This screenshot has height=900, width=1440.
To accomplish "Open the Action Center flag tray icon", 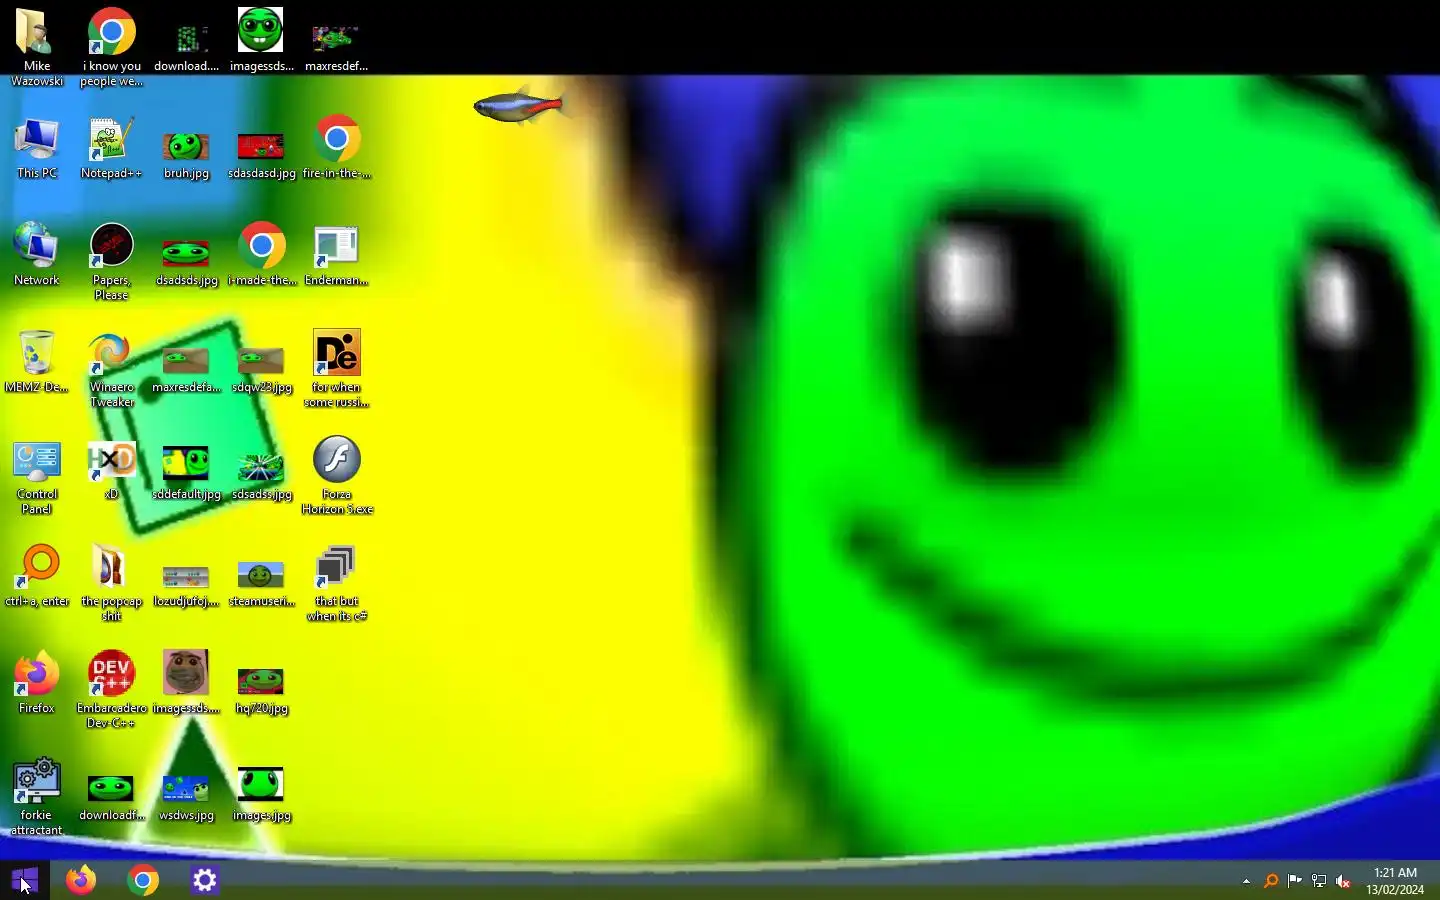I will pos(1296,882).
